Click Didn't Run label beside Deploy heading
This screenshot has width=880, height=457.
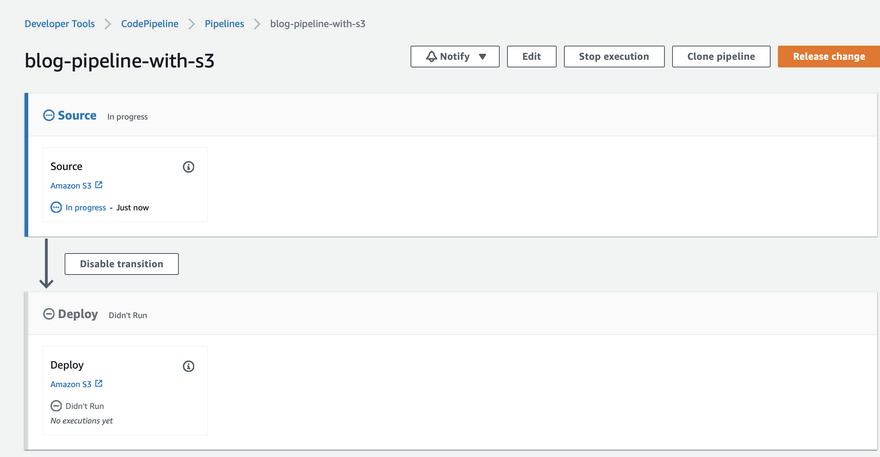tap(128, 316)
